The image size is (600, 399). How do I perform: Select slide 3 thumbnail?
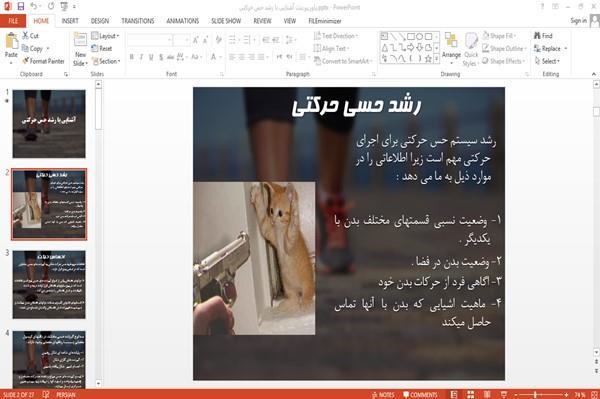point(49,284)
